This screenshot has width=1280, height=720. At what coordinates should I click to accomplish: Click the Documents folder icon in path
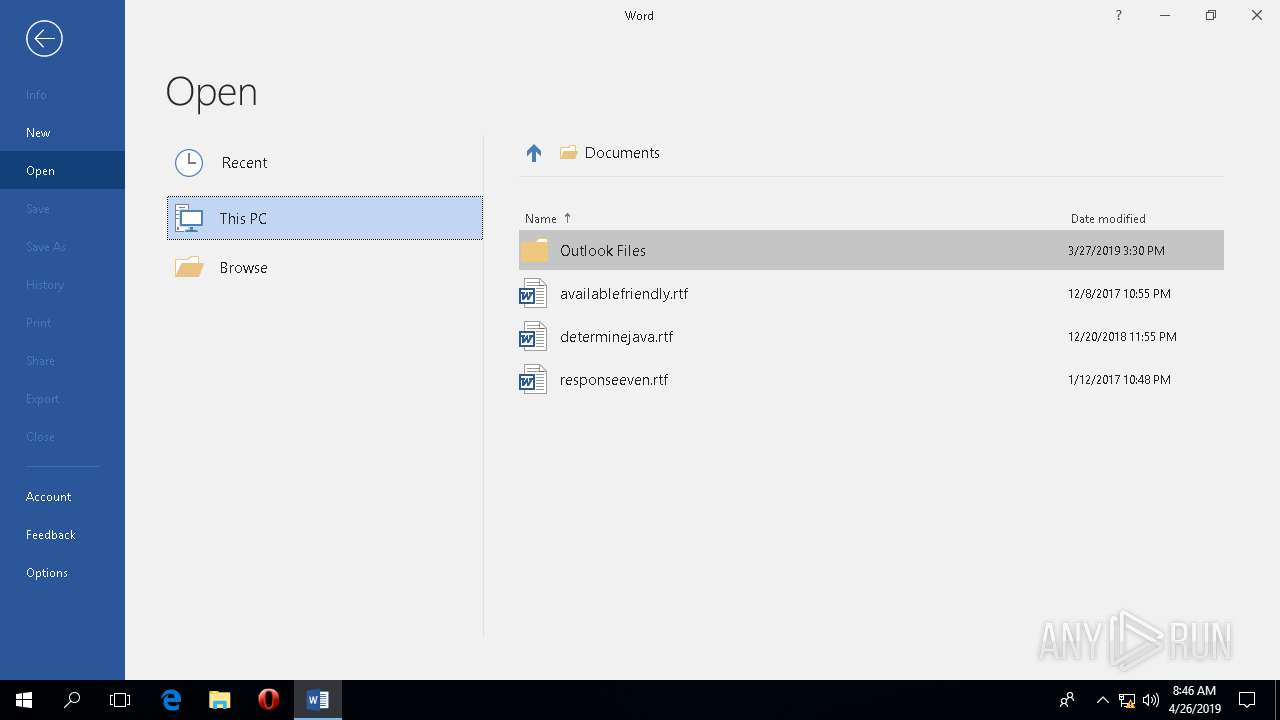(569, 153)
